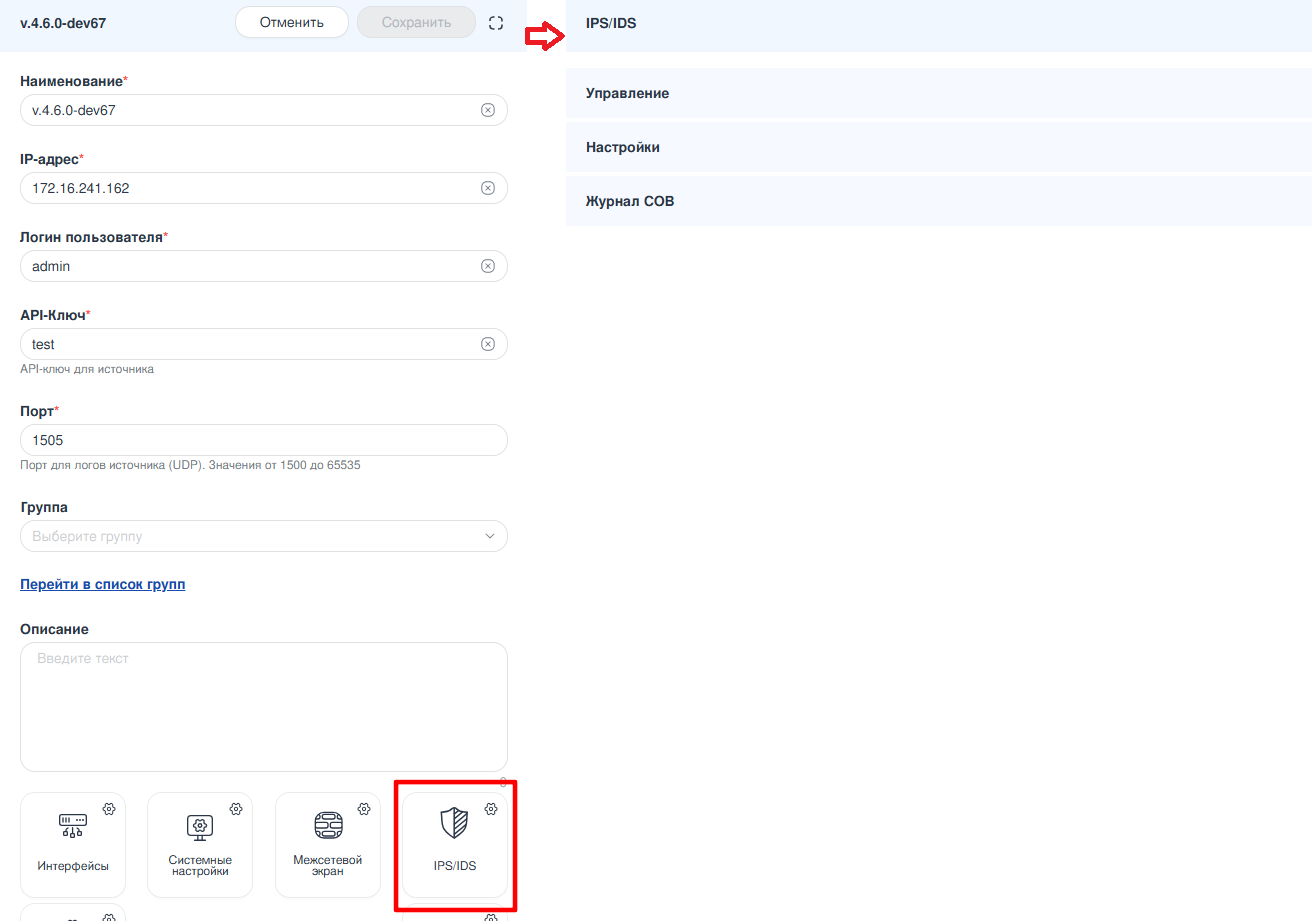Follow the Перейти в список групп link
The width and height of the screenshot is (1312, 922).
pos(103,584)
